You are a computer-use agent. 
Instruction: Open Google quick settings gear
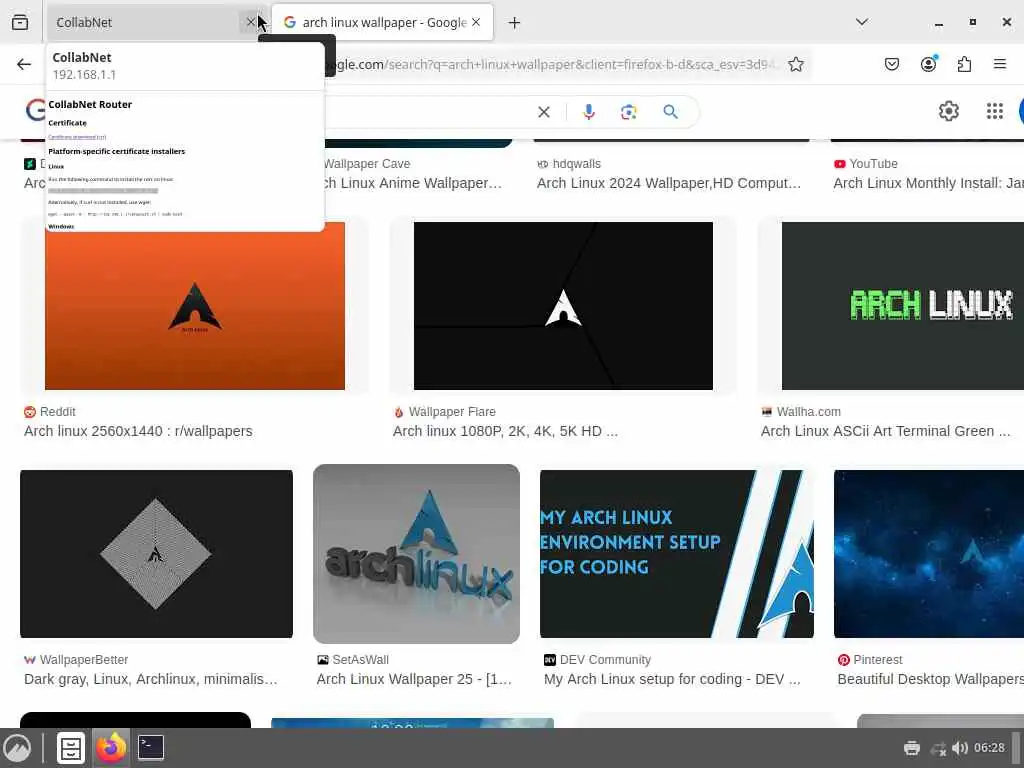(949, 112)
